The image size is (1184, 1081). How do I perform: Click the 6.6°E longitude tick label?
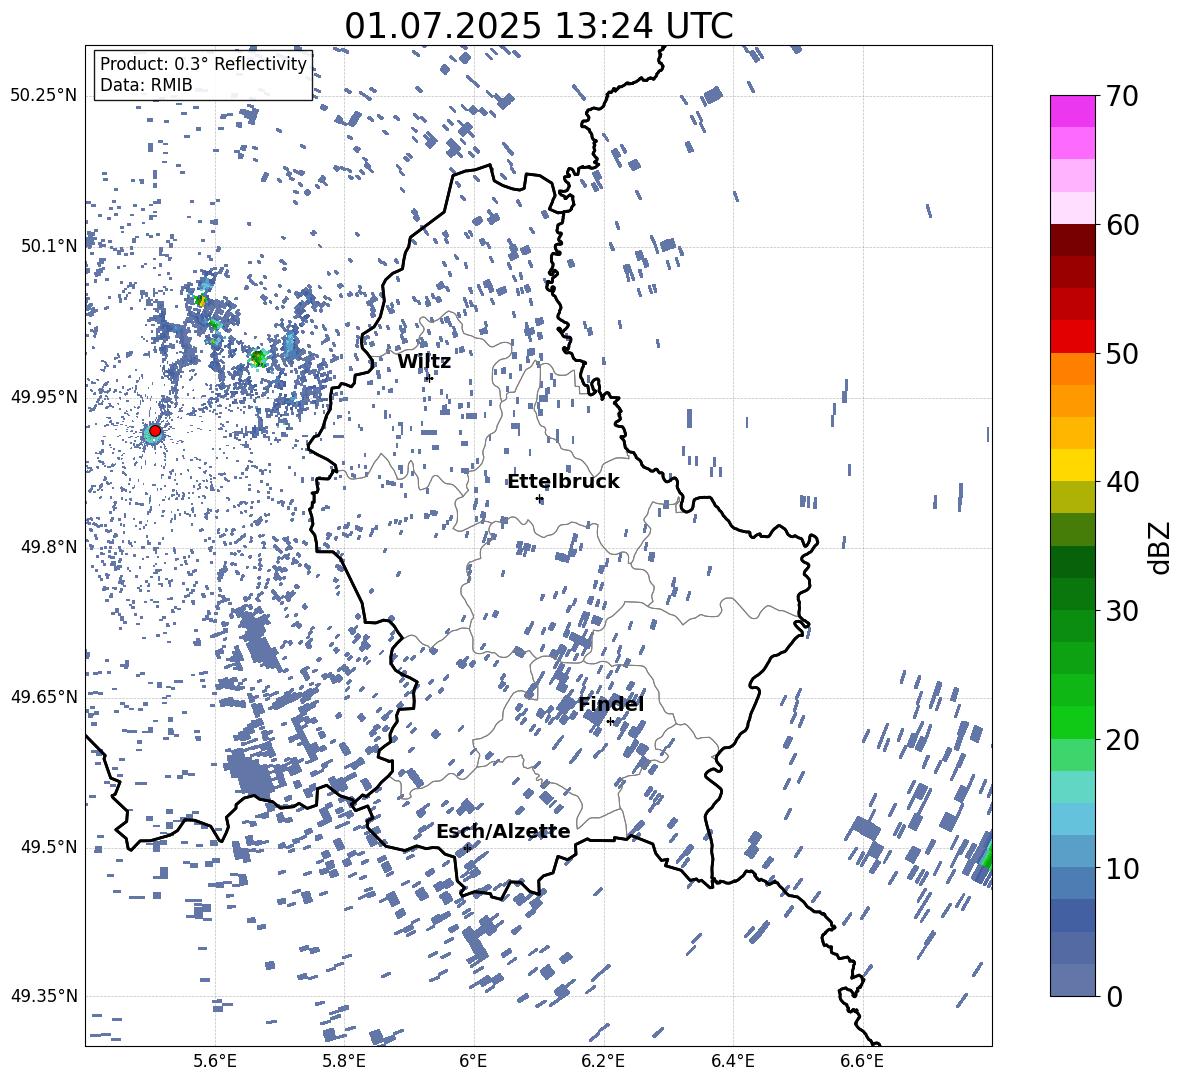862,1061
